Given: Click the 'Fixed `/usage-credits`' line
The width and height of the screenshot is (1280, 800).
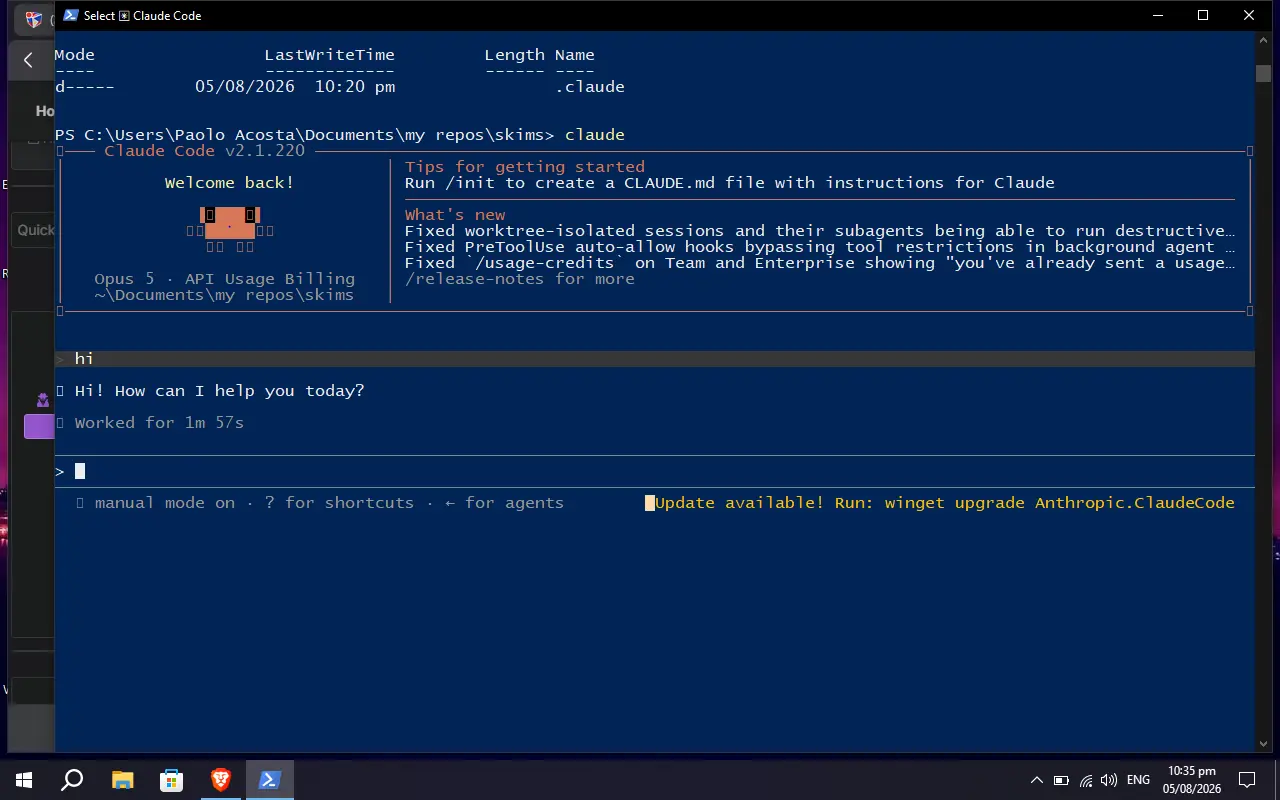Looking at the screenshot, I should 820,263.
